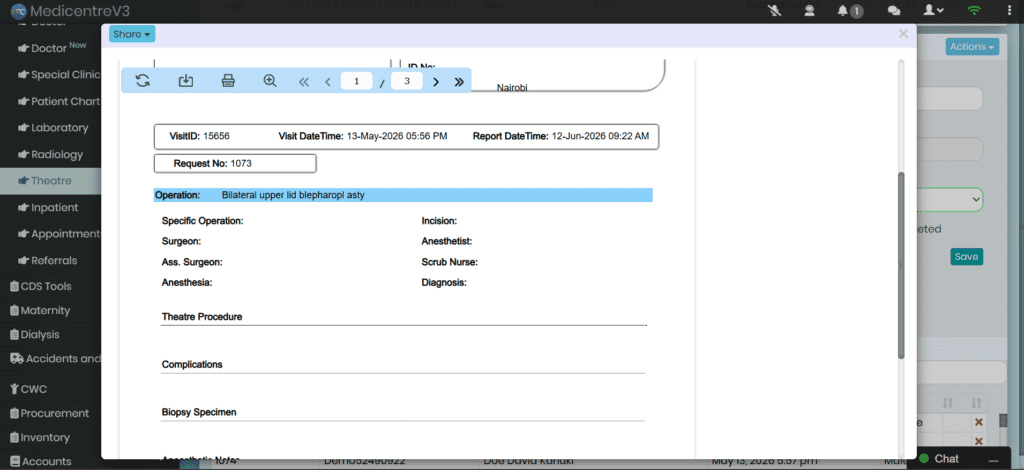Screen dimensions: 1024x470
Task: Expand CDS Tools section
Action: pos(40,286)
